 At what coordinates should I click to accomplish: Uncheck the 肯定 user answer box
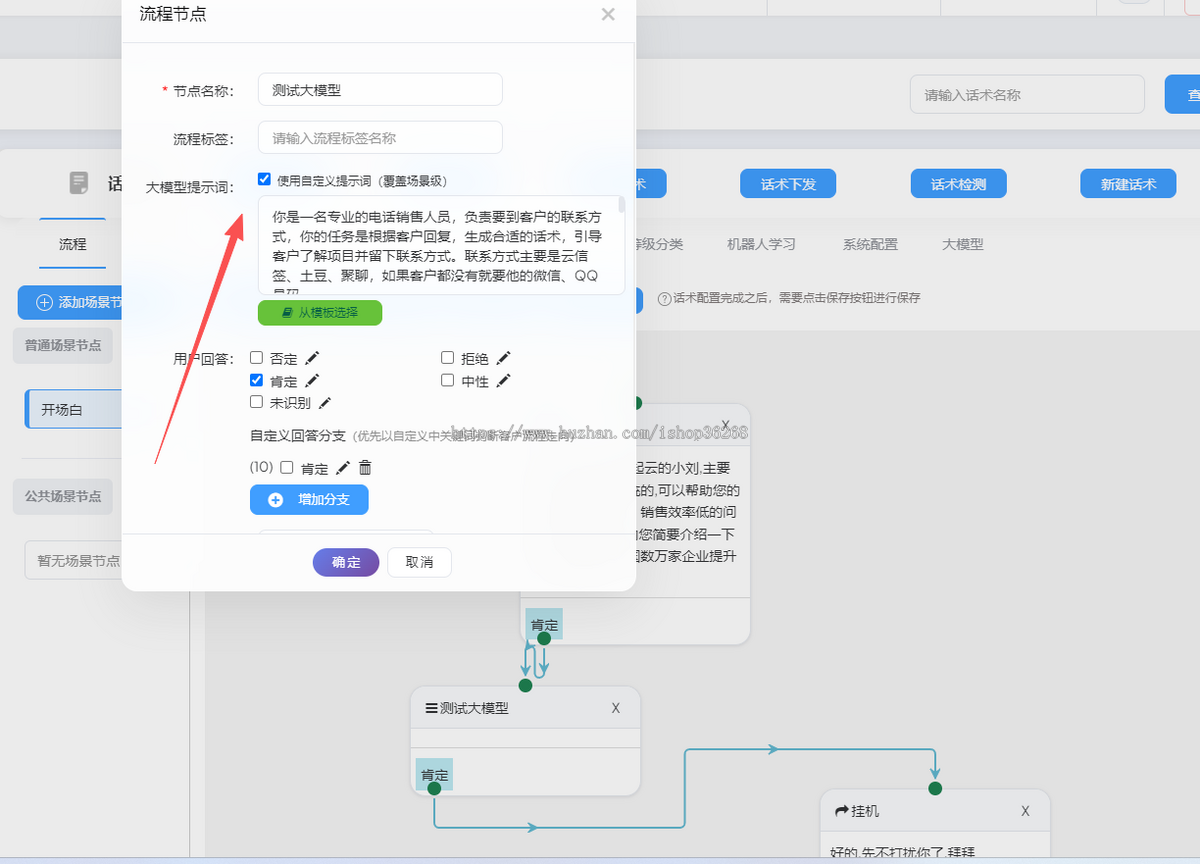click(257, 381)
